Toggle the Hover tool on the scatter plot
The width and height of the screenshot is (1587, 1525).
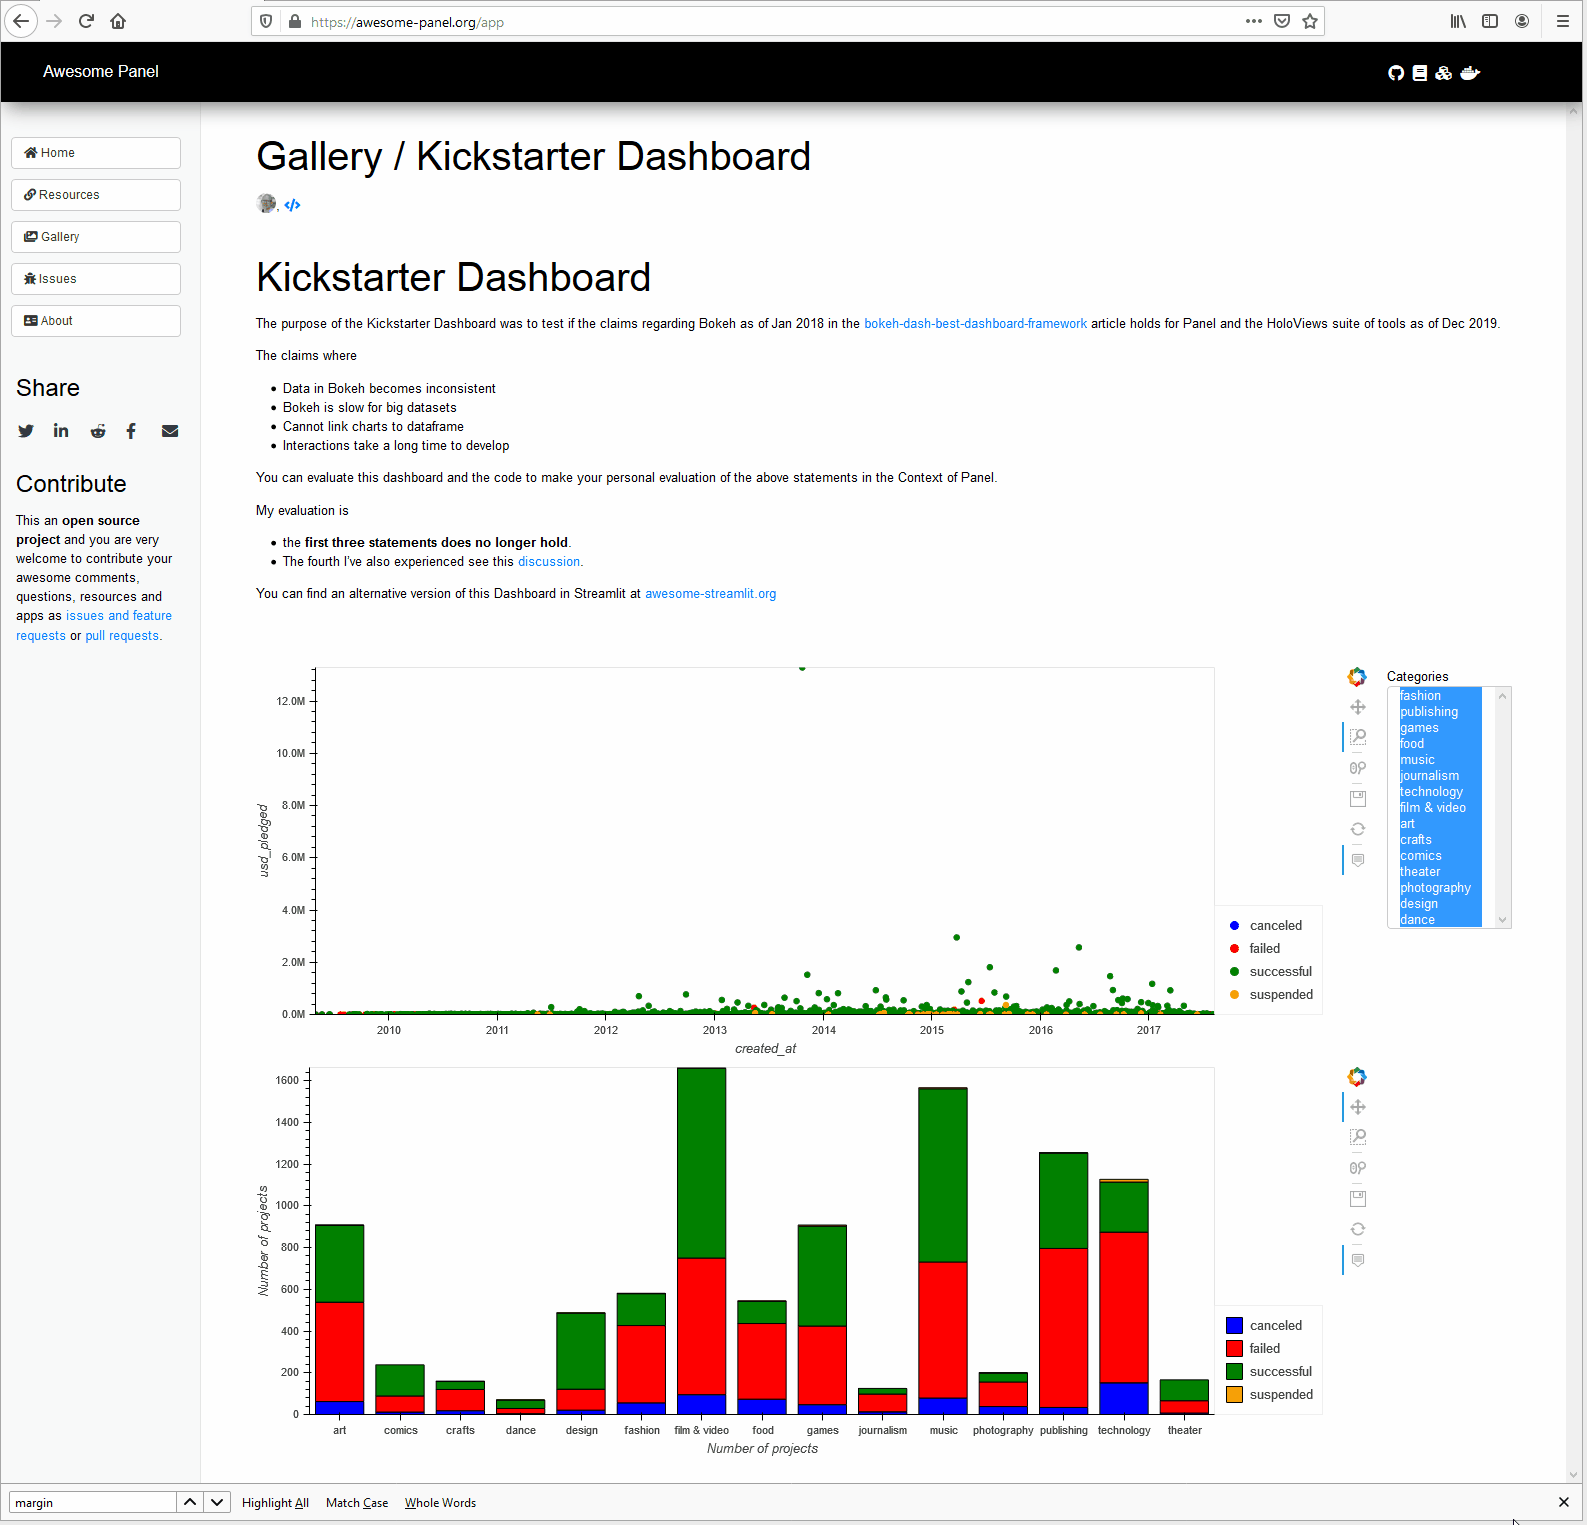1358,860
